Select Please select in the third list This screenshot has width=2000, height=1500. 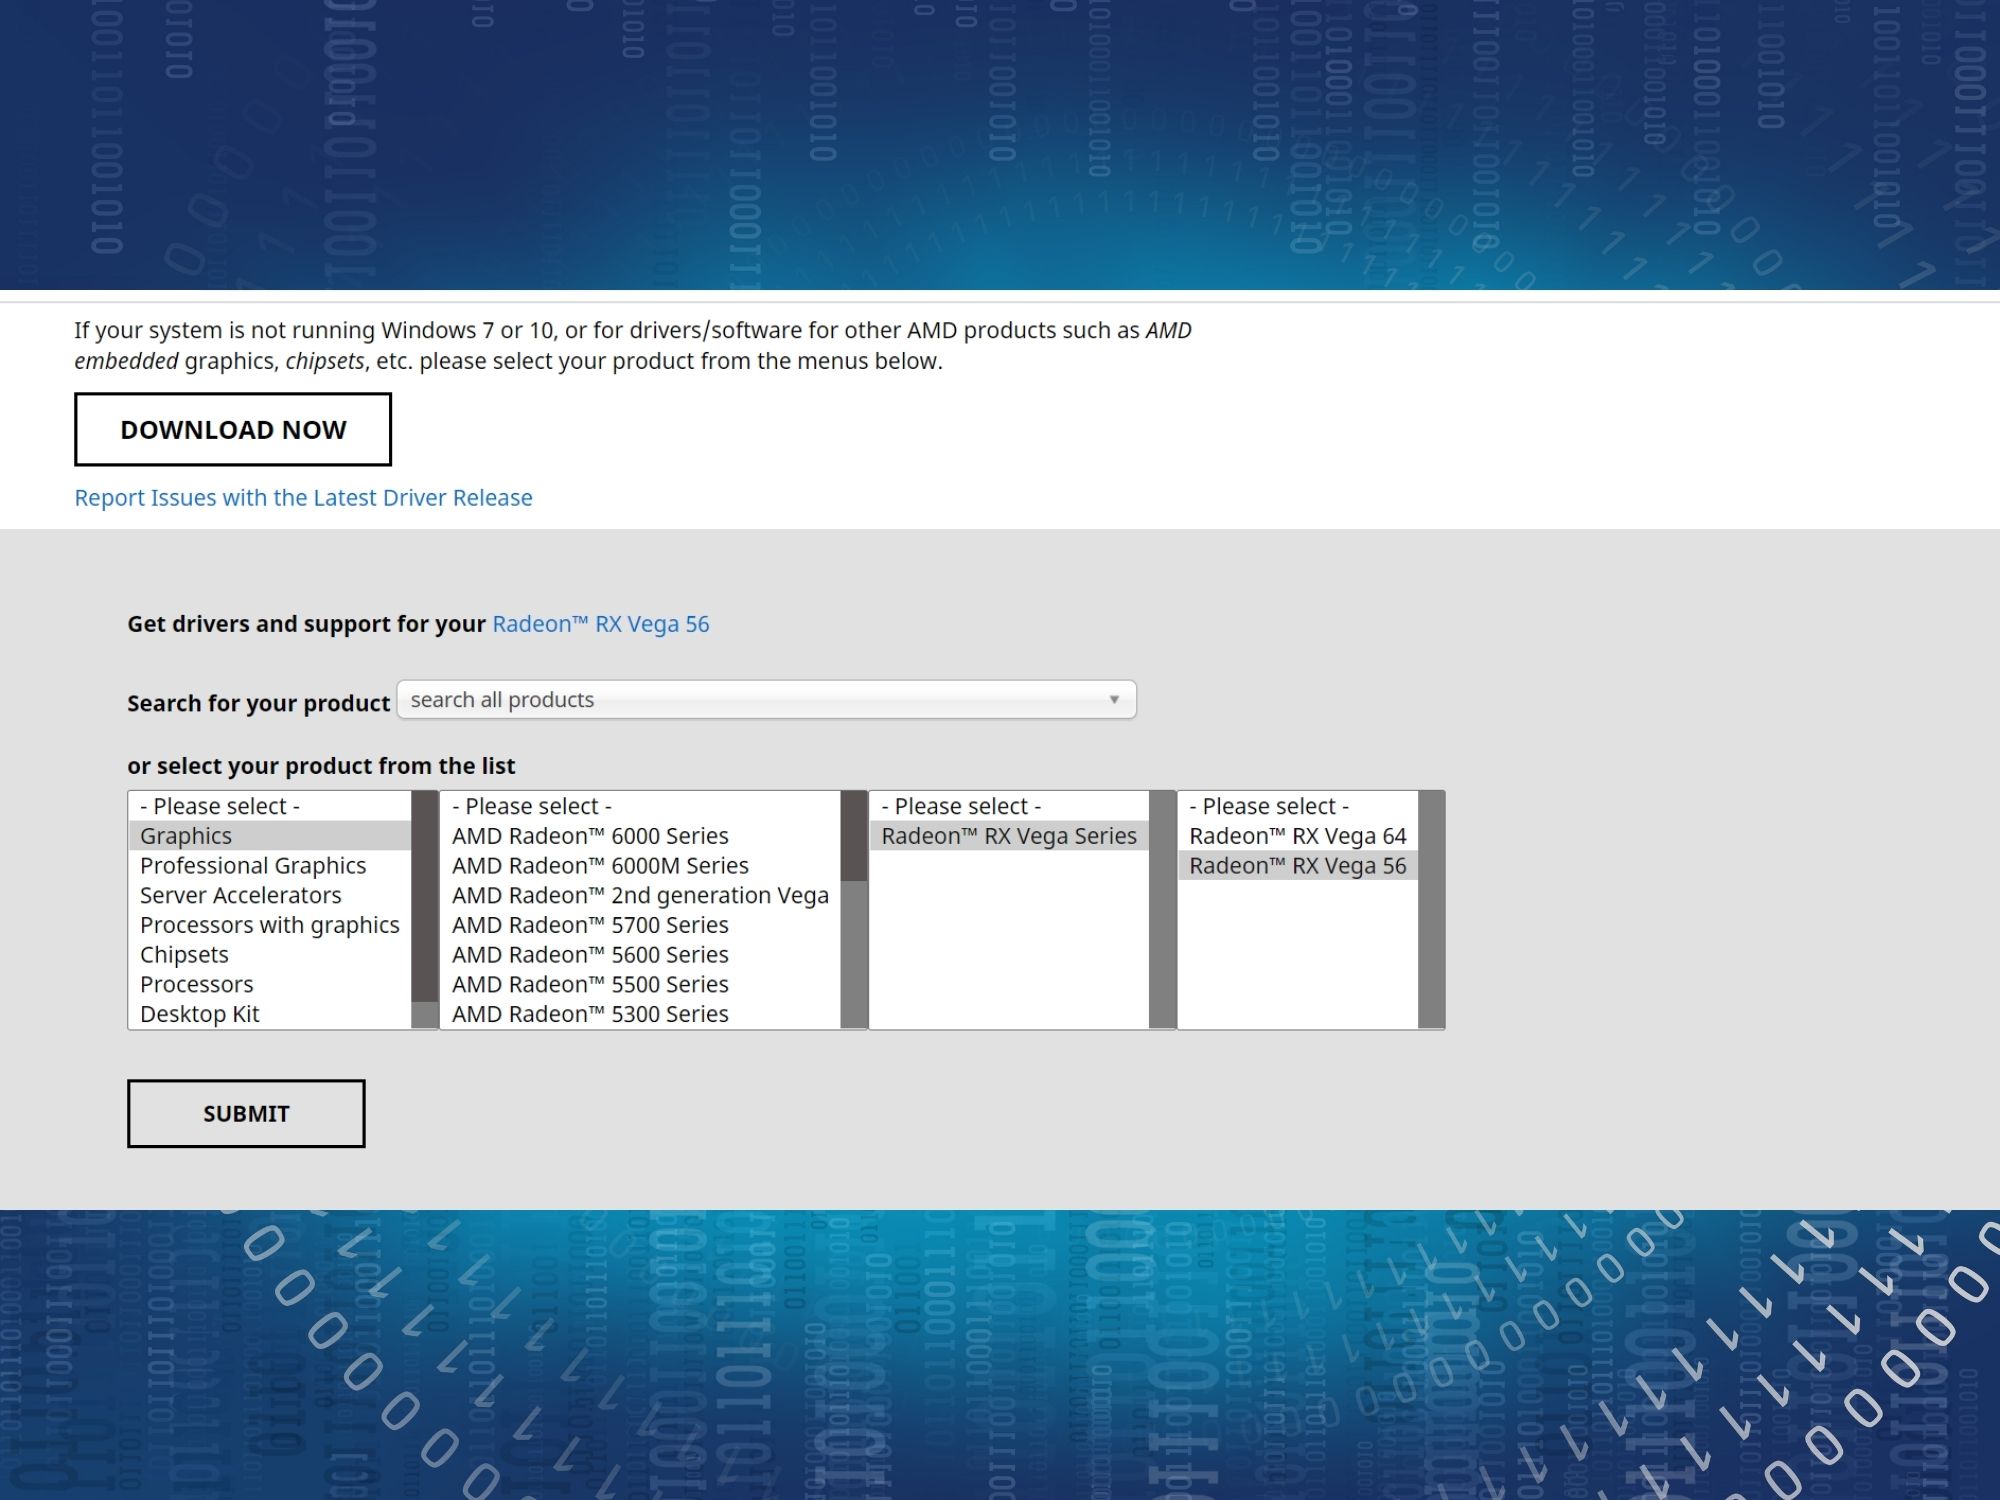pyautogui.click(x=1009, y=806)
